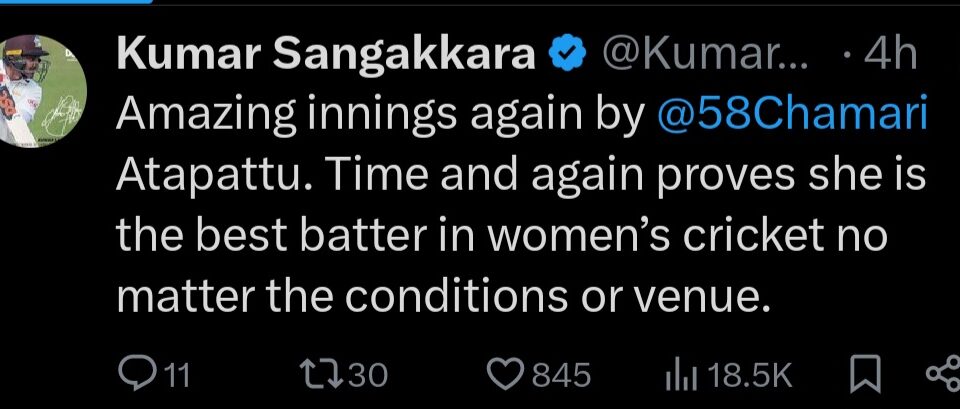960x409 pixels.
Task: Click the reply speech bubble icon
Action: (136, 374)
